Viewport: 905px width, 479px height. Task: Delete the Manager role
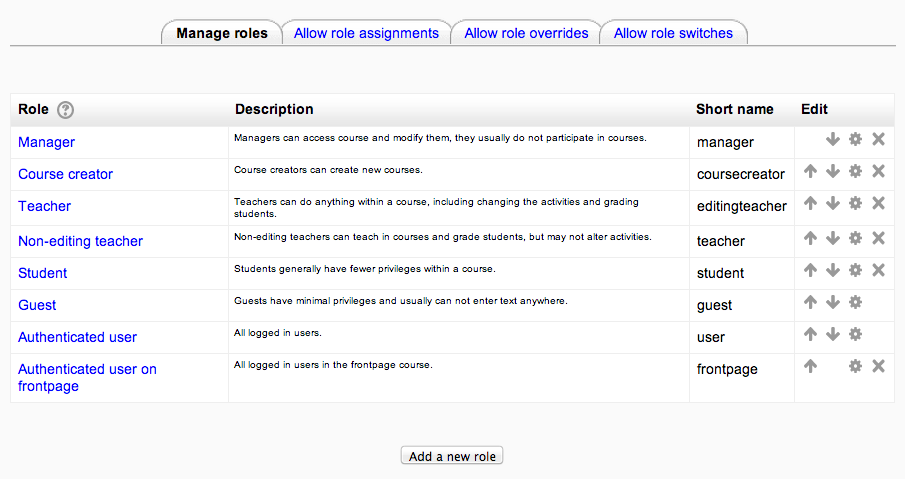pyautogui.click(x=878, y=139)
